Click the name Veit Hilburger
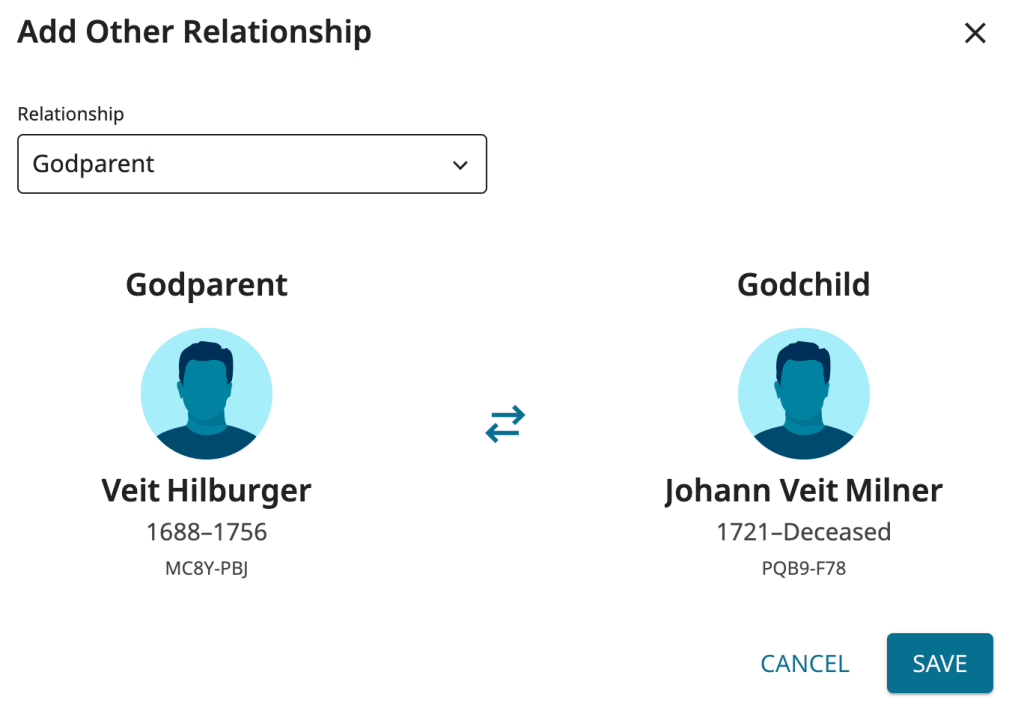This screenshot has height=711, width=1024. (x=206, y=491)
